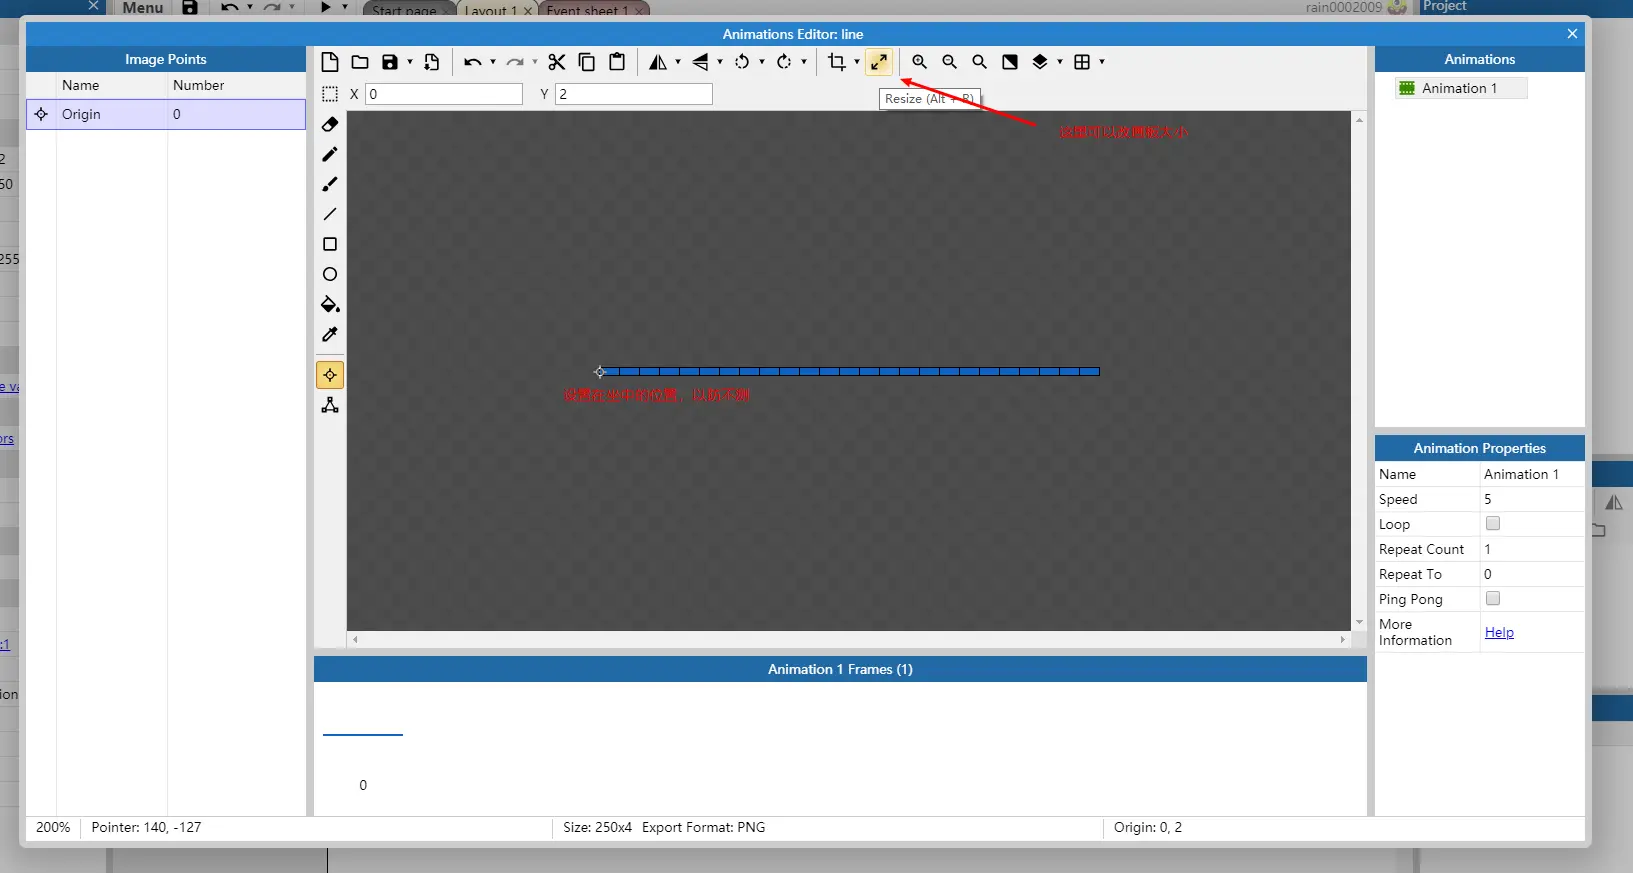The image size is (1633, 873).
Task: Select the color picker eyedropper tool
Action: tap(330, 334)
